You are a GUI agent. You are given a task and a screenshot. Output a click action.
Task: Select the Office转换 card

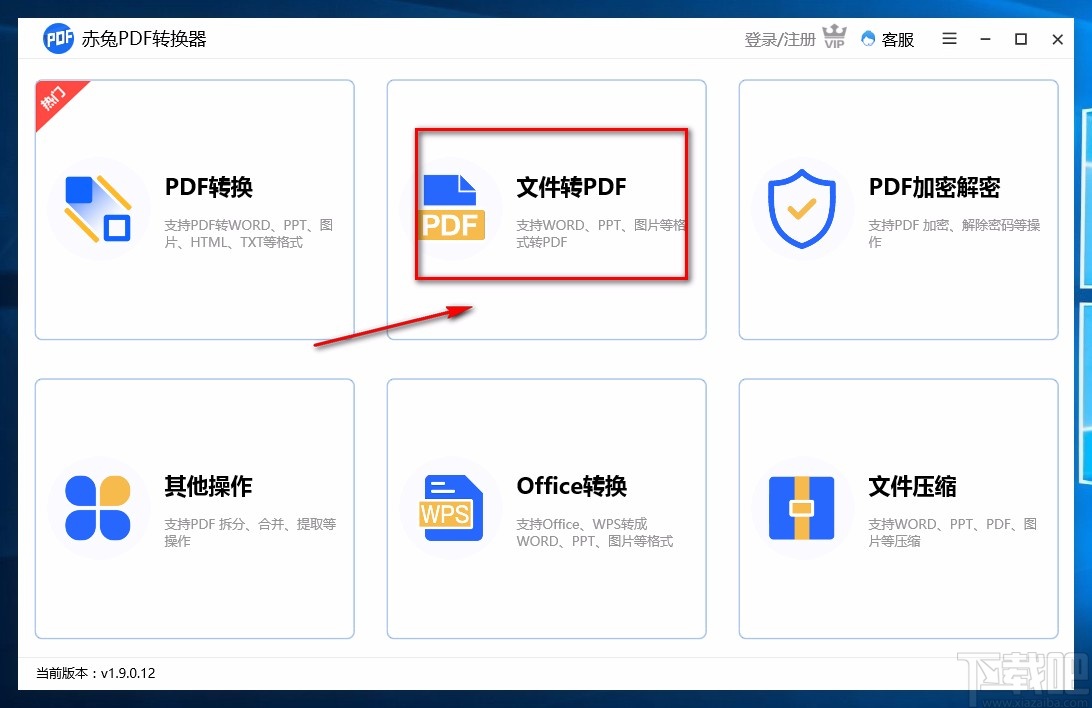click(x=546, y=508)
